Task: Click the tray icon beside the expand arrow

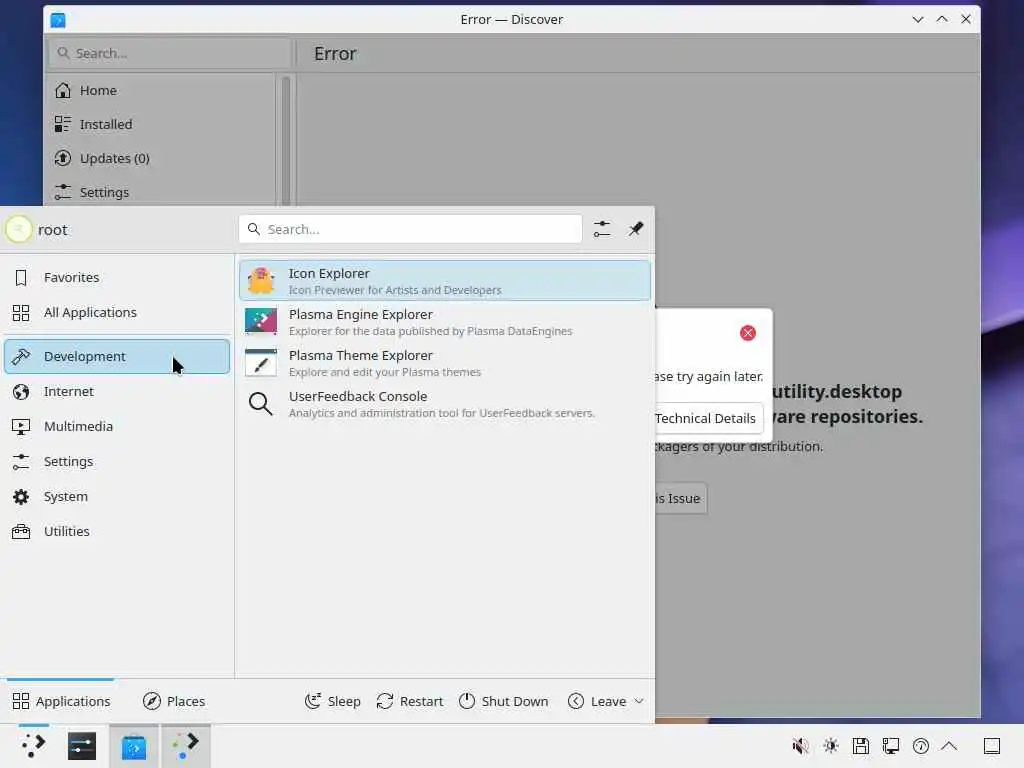Action: [921, 746]
